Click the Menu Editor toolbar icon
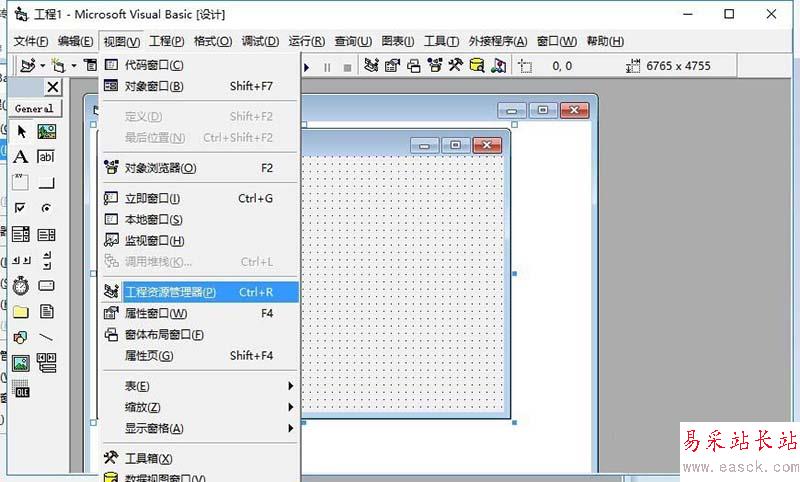This screenshot has height=482, width=800. point(90,66)
